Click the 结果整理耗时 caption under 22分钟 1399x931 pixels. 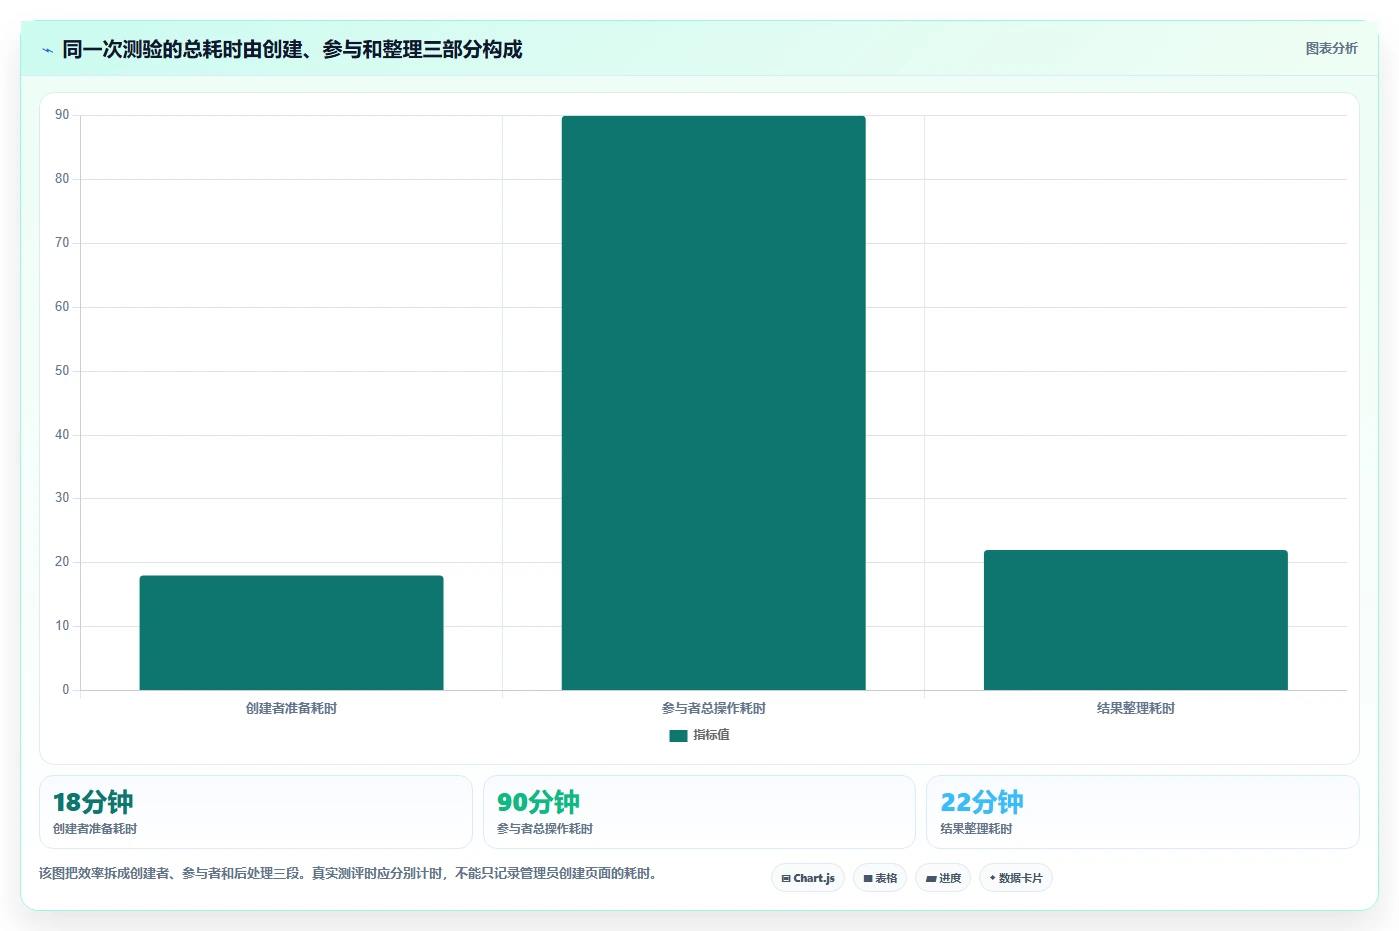coord(976,829)
